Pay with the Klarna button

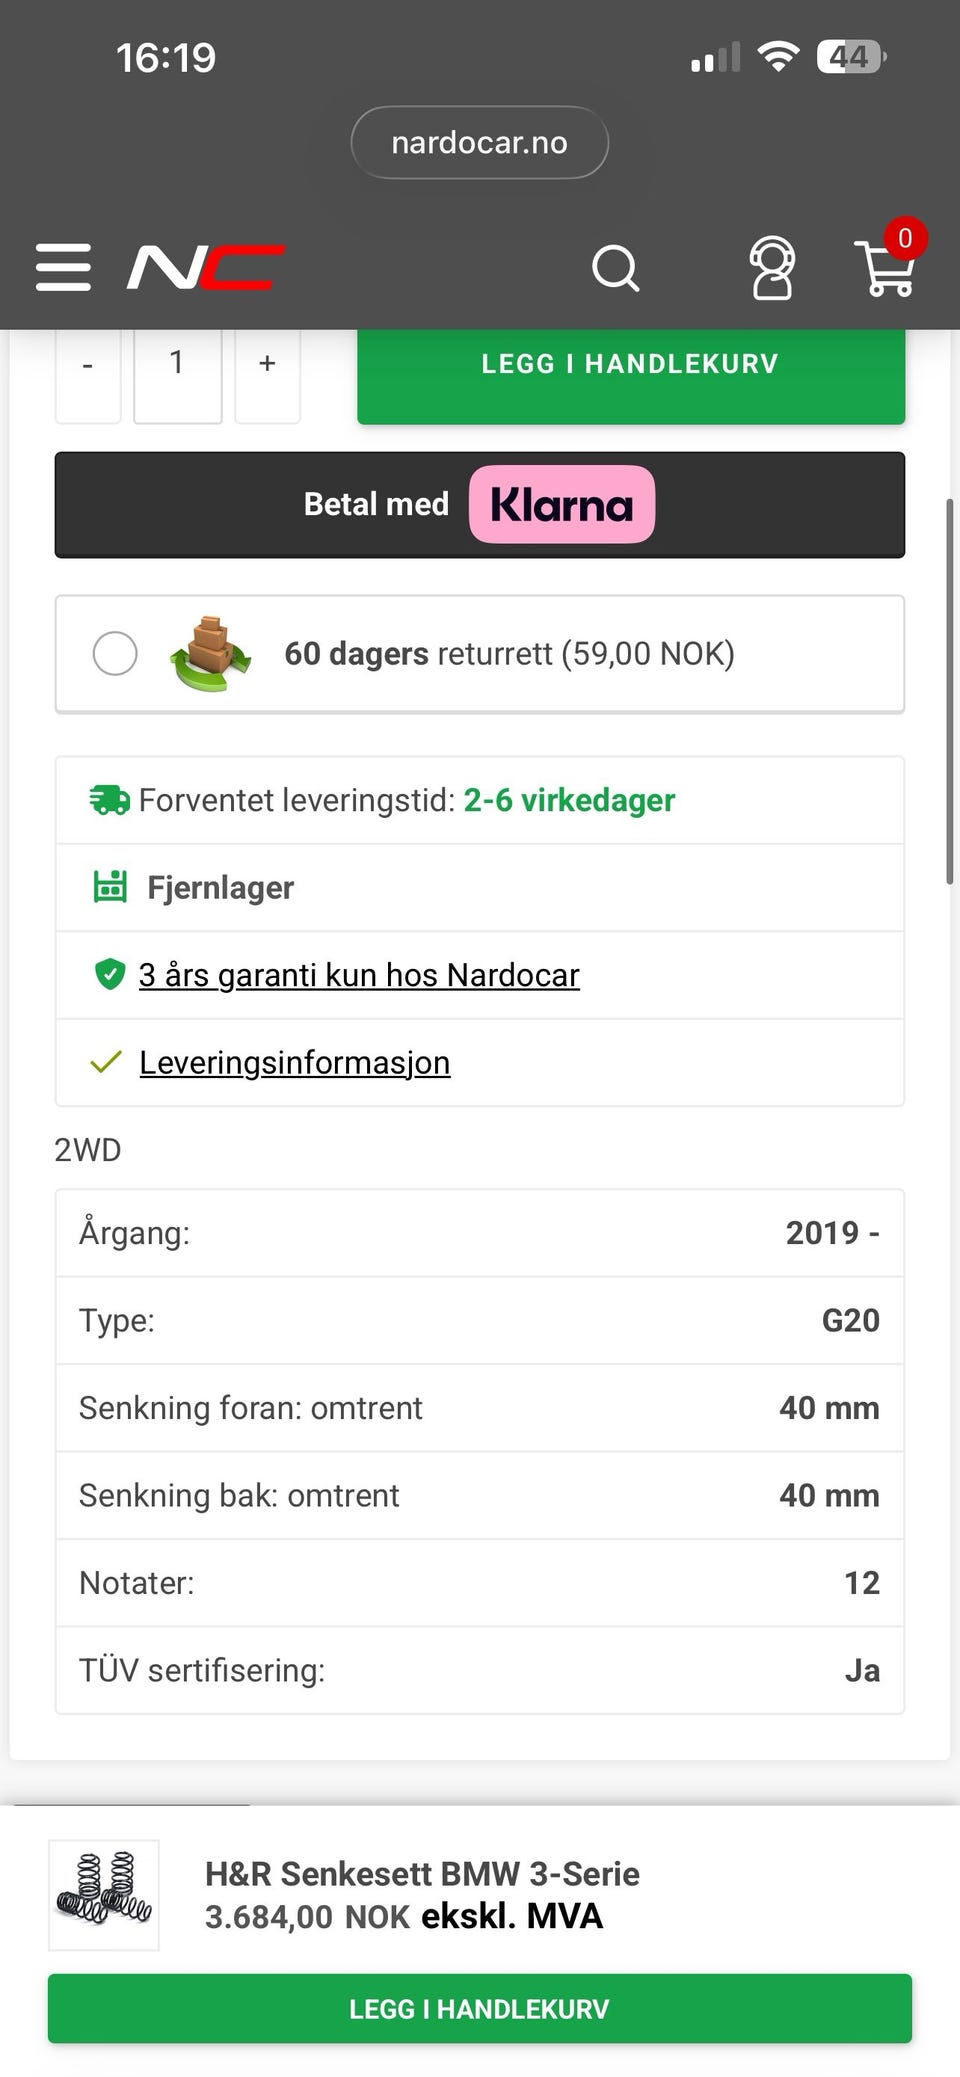480,504
